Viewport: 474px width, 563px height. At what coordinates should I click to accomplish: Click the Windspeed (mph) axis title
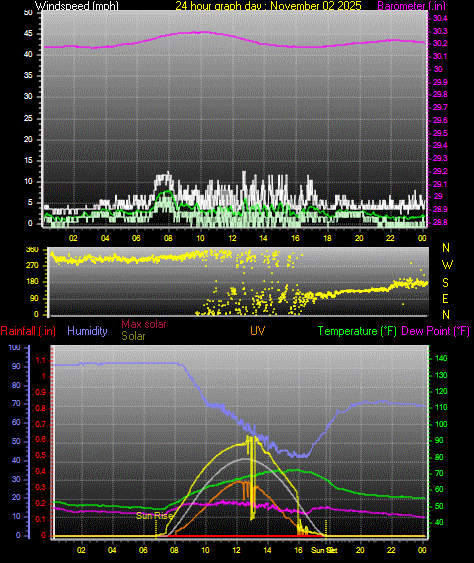[x=76, y=6]
